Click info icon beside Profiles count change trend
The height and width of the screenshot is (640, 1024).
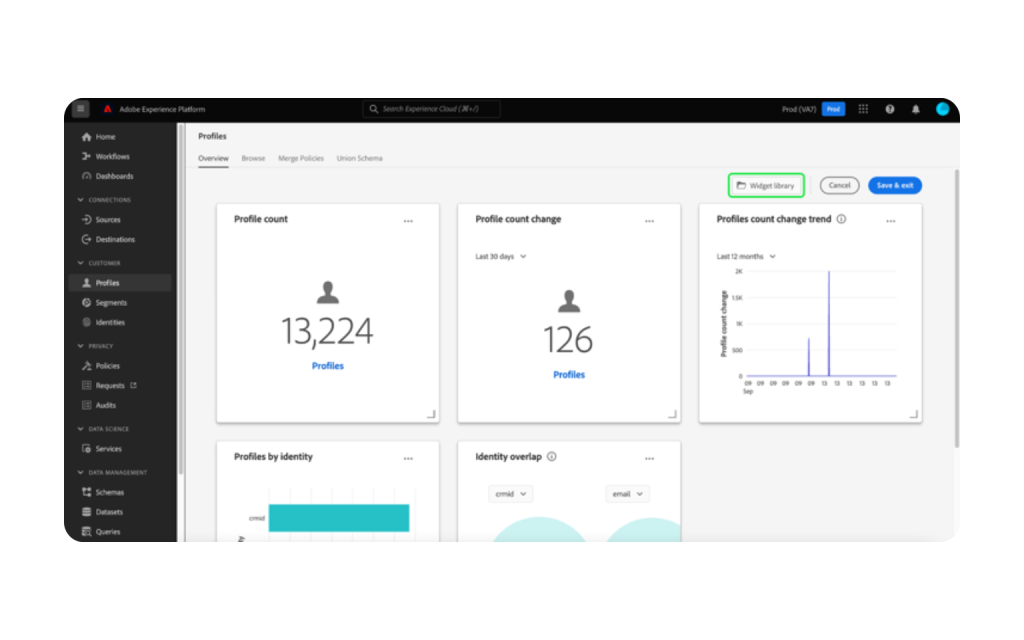pos(841,219)
